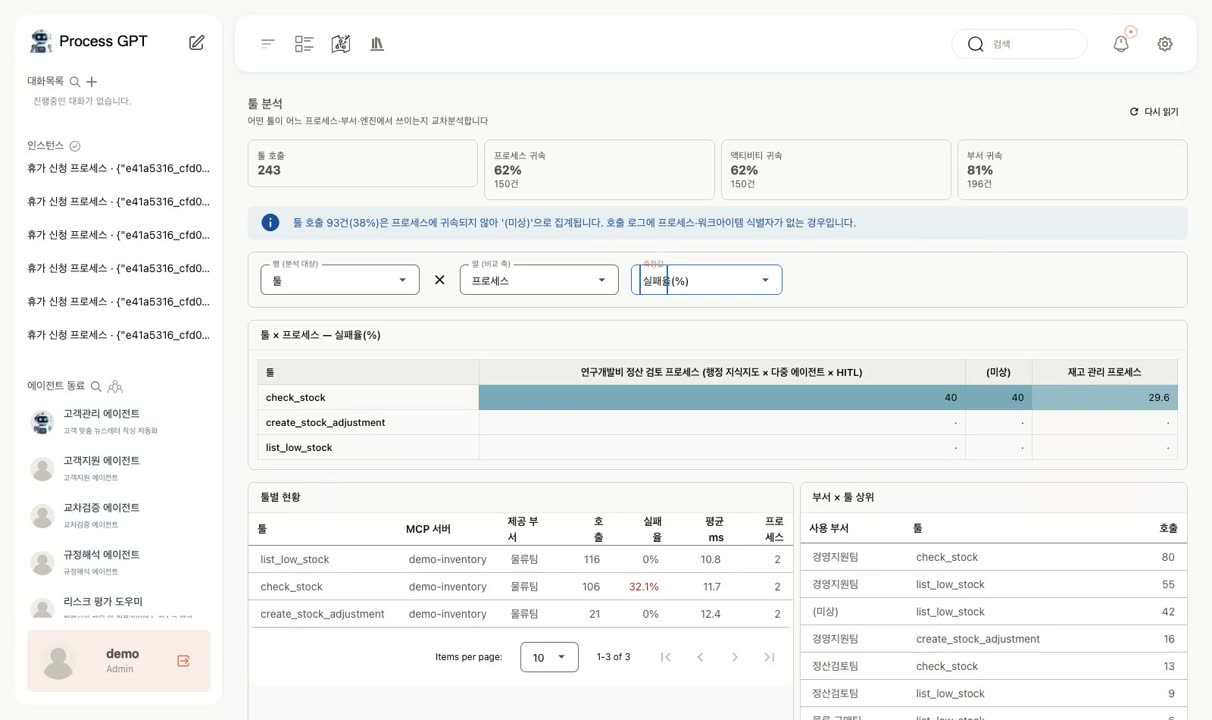Screen dimensions: 1212x720
Task: Select the 액티비티 귀속 62% card
Action: (x=836, y=169)
